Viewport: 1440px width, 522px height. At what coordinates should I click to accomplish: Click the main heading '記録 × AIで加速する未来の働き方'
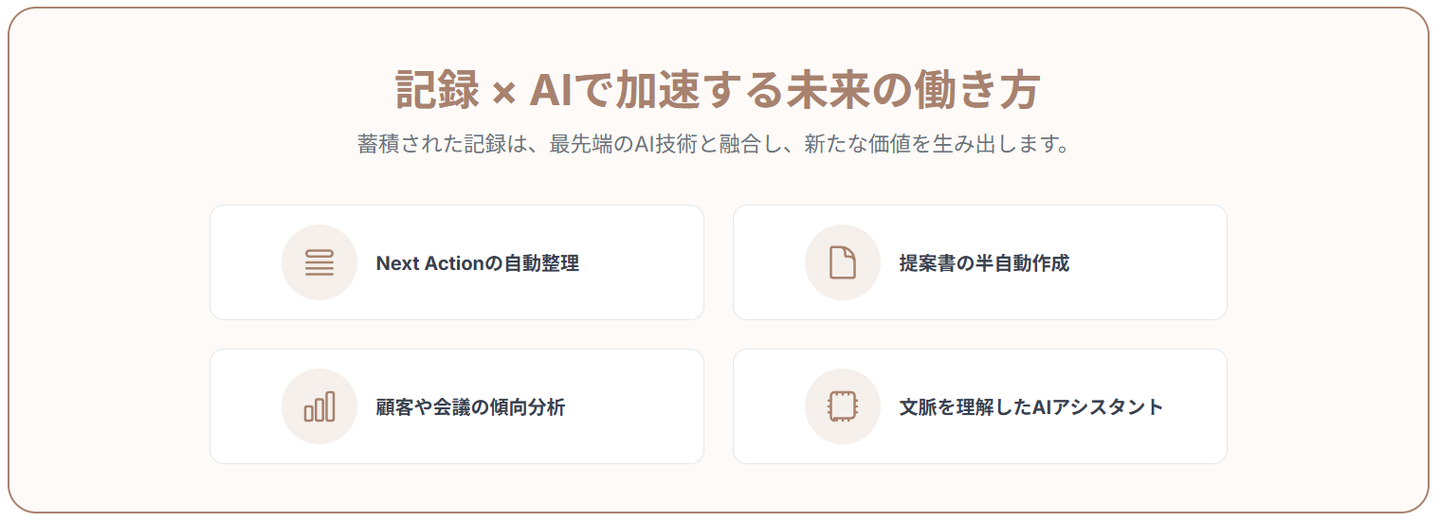point(718,92)
